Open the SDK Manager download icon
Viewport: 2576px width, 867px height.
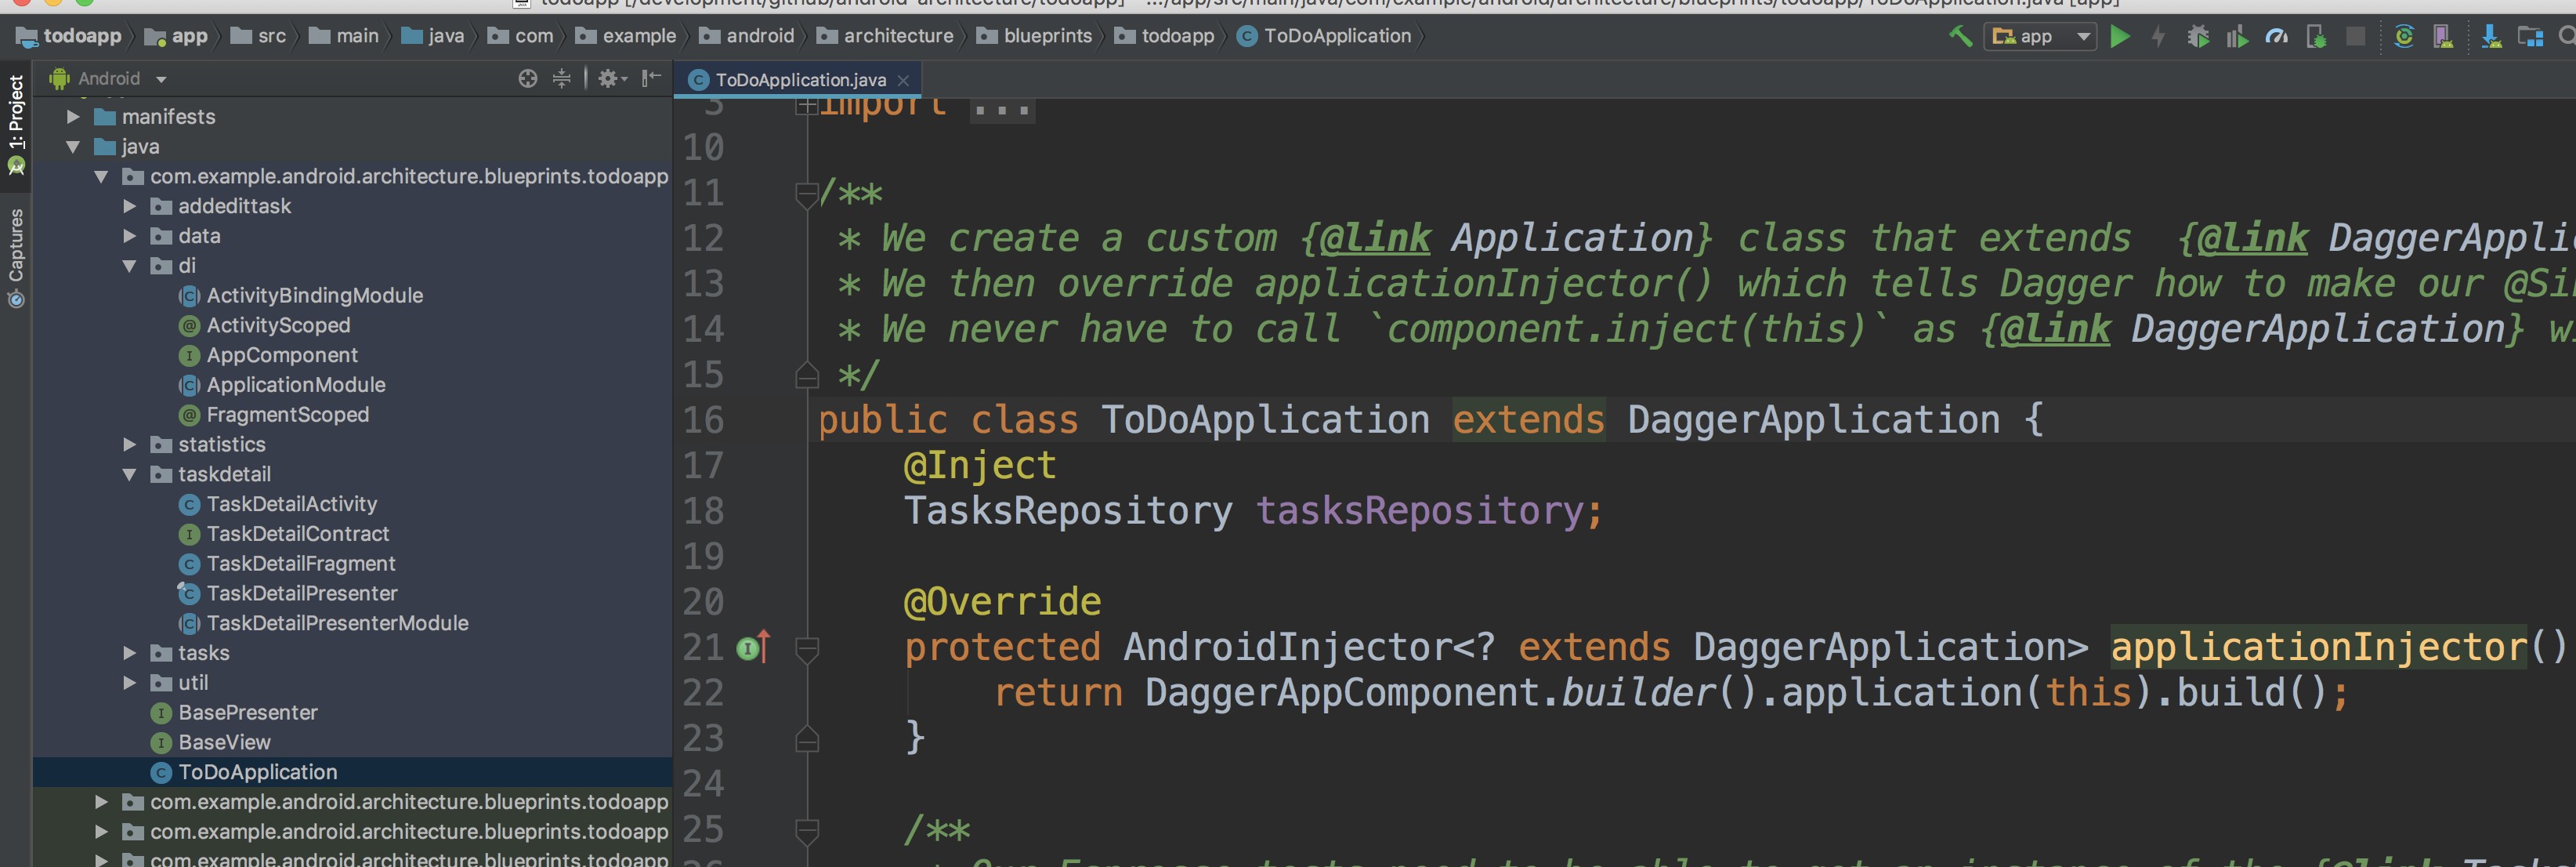point(2491,37)
